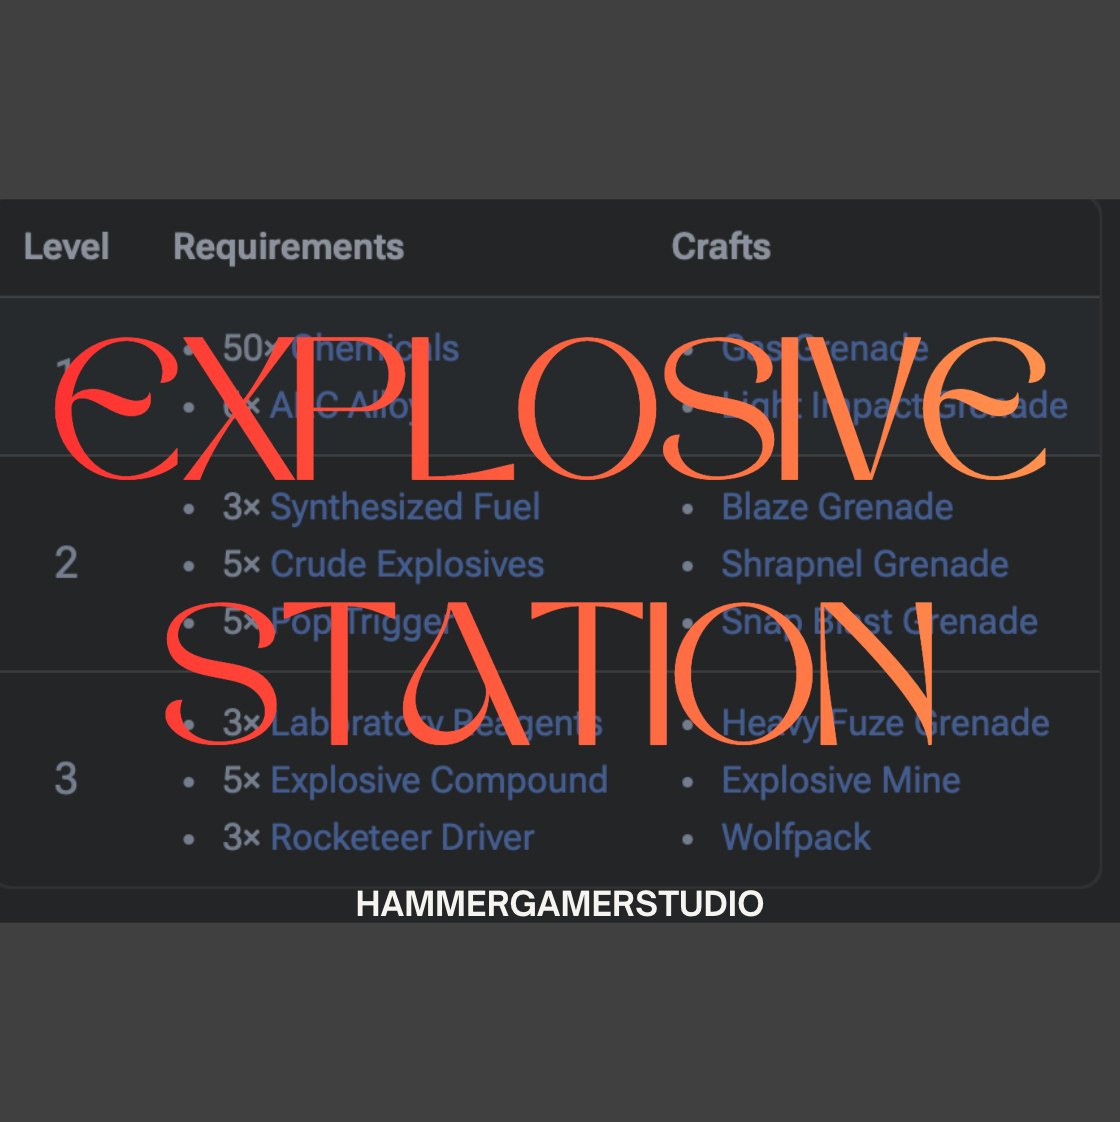Select the level 3 row number
Screen dimensions: 1120x1122
click(66, 779)
